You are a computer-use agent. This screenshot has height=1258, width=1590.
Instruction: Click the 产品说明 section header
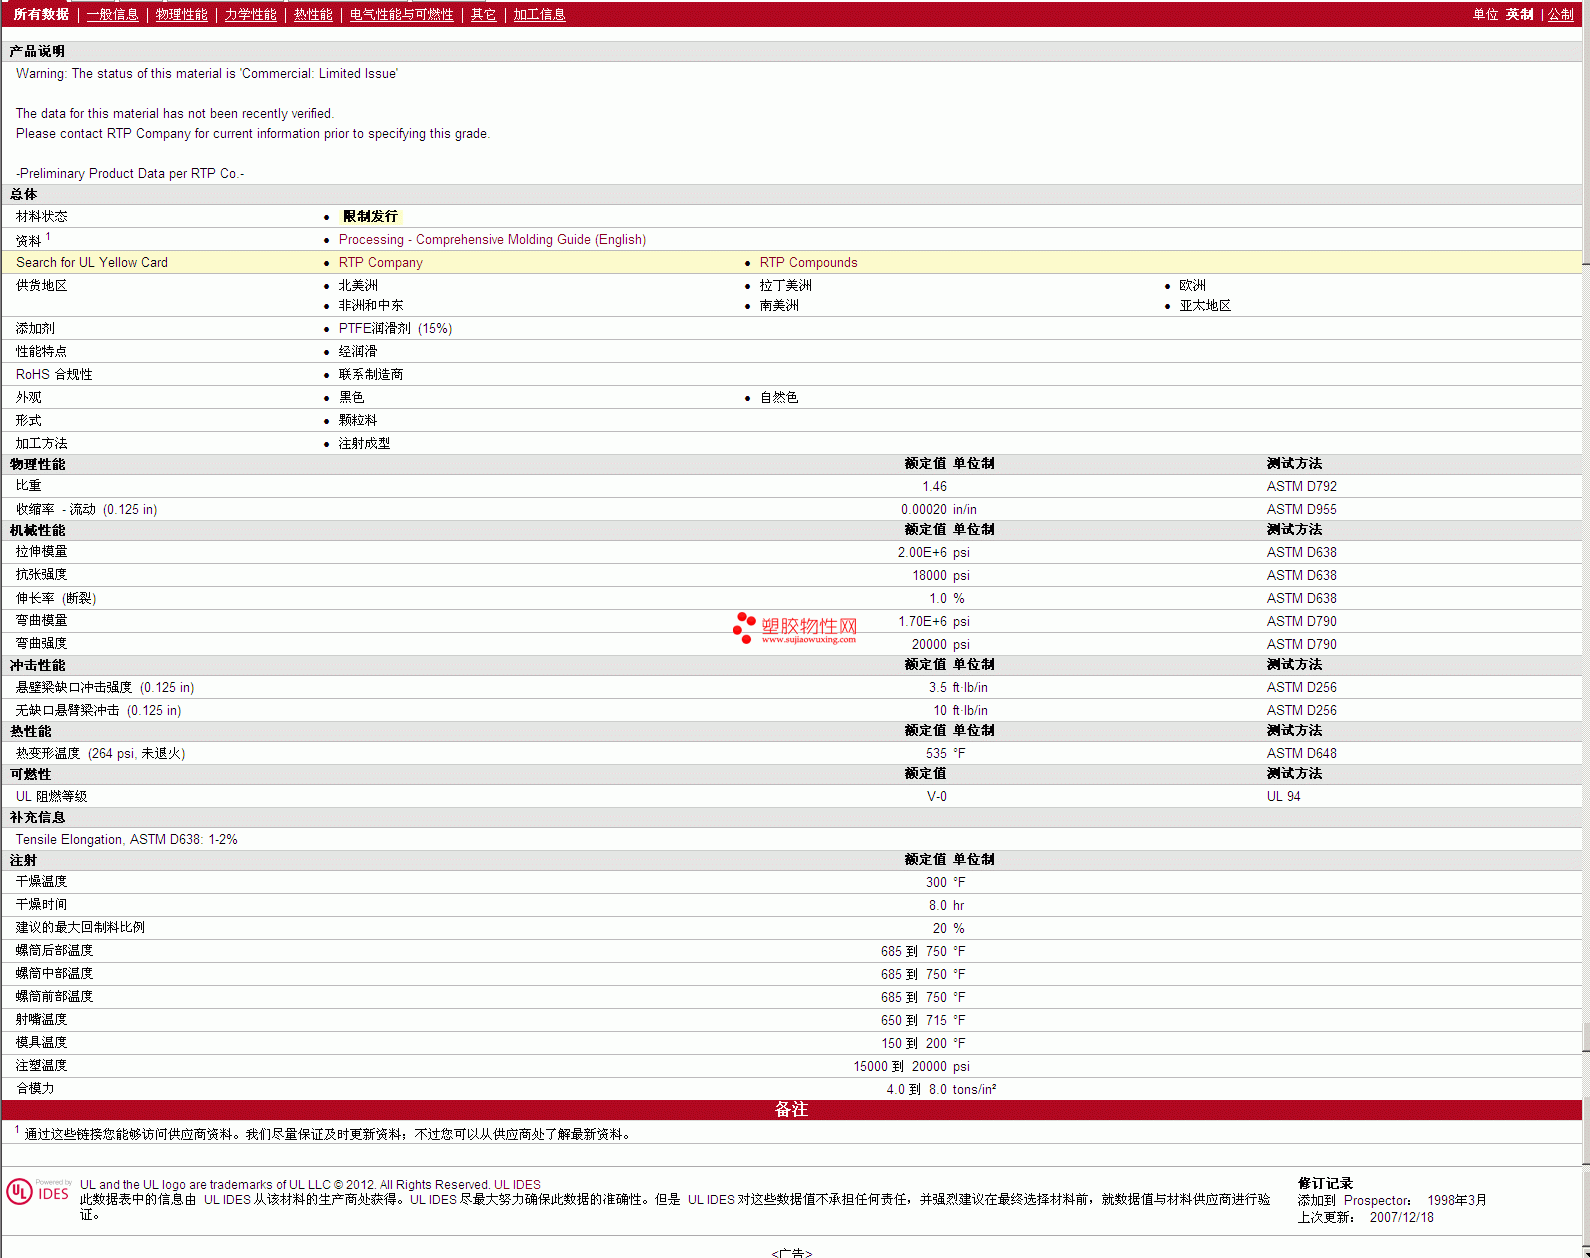(x=37, y=51)
